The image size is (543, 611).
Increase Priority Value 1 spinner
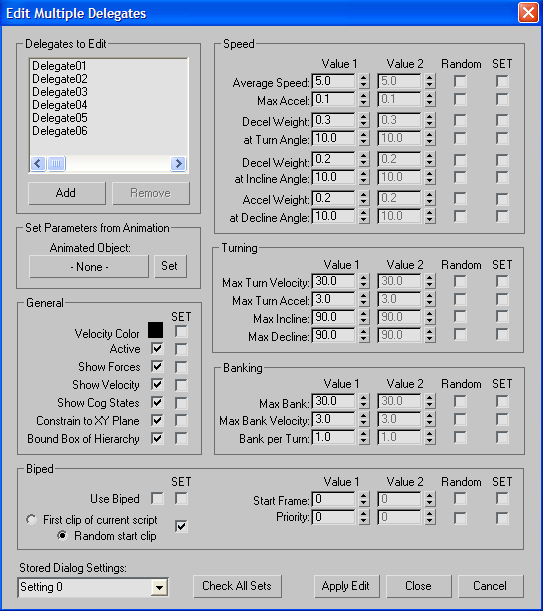tap(364, 514)
